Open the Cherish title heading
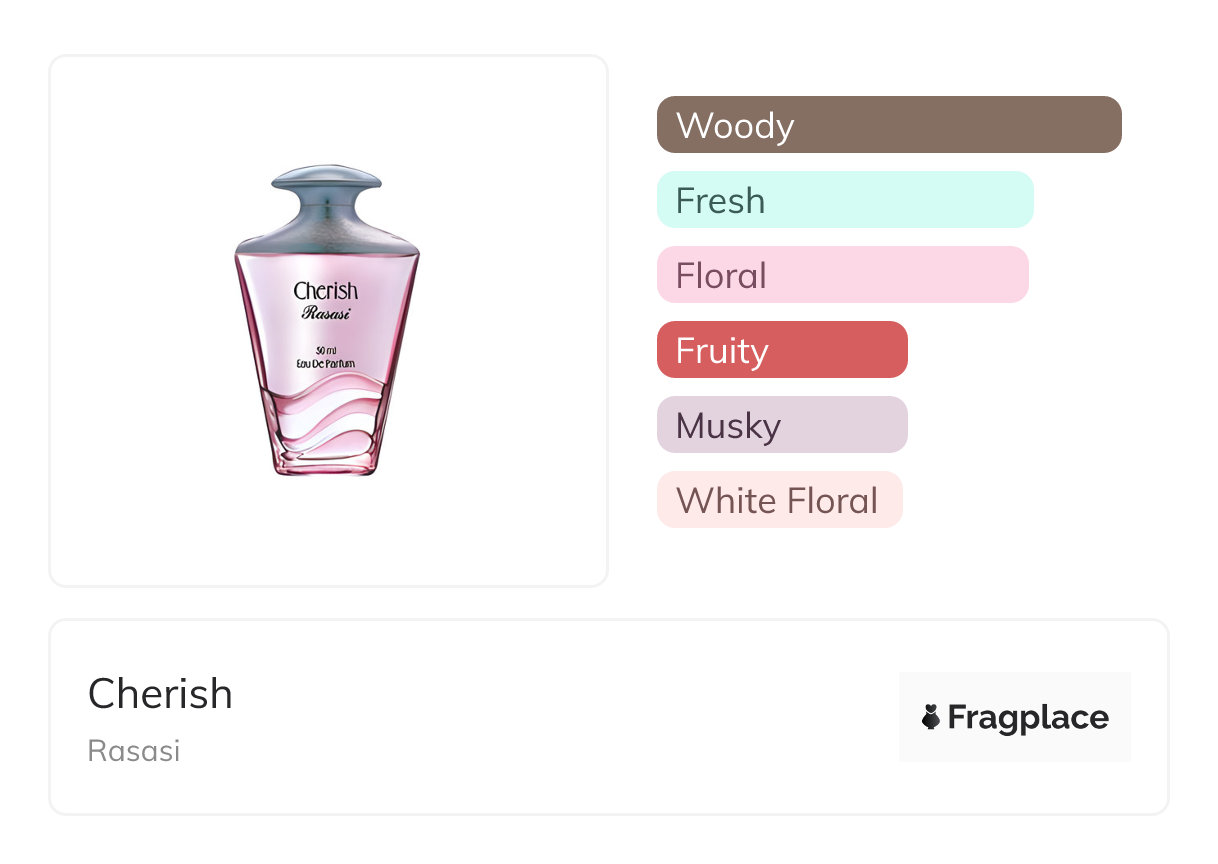Screen dimensions: 1218x864 tap(160, 694)
